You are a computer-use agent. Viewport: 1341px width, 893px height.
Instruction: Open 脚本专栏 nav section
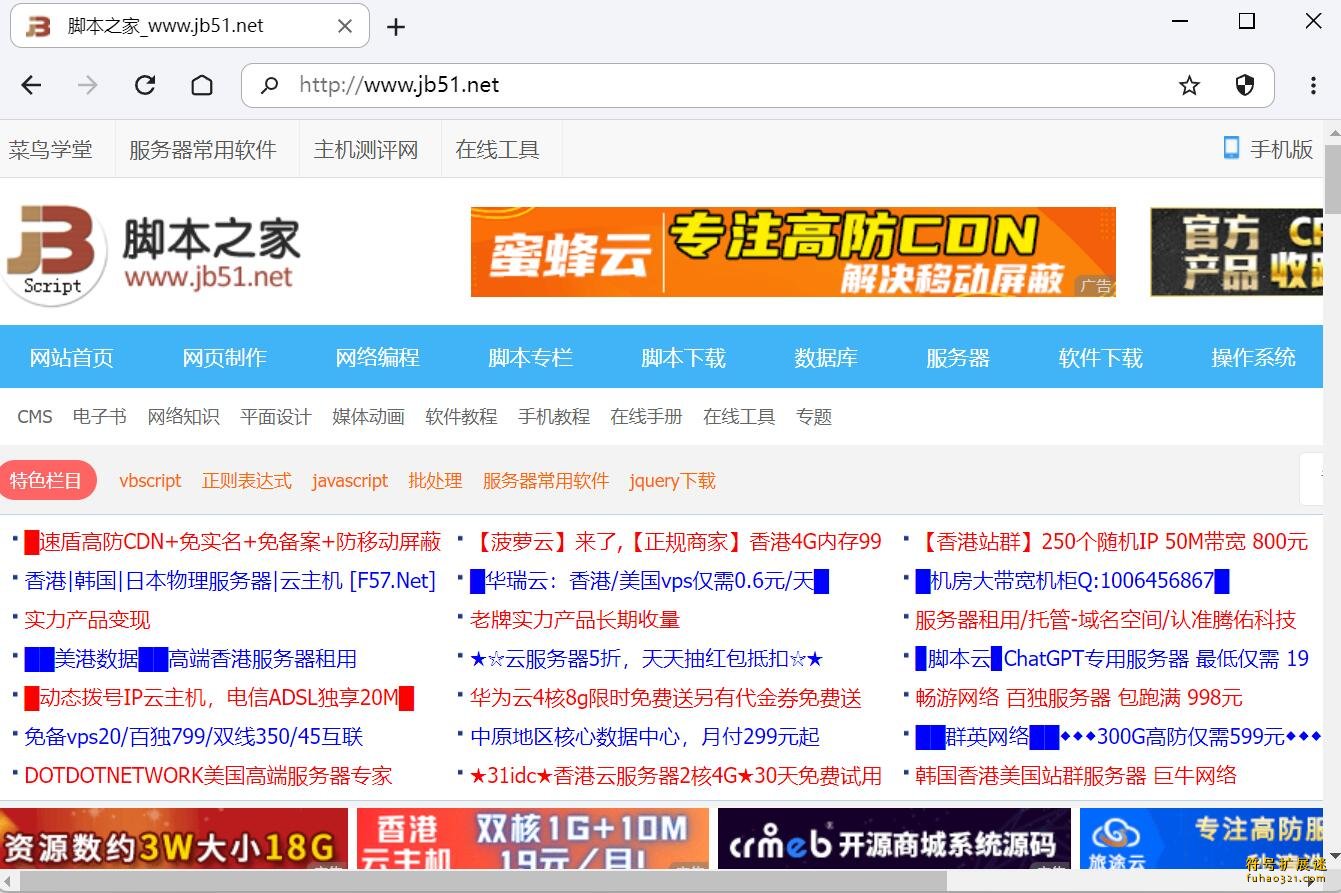tap(530, 357)
